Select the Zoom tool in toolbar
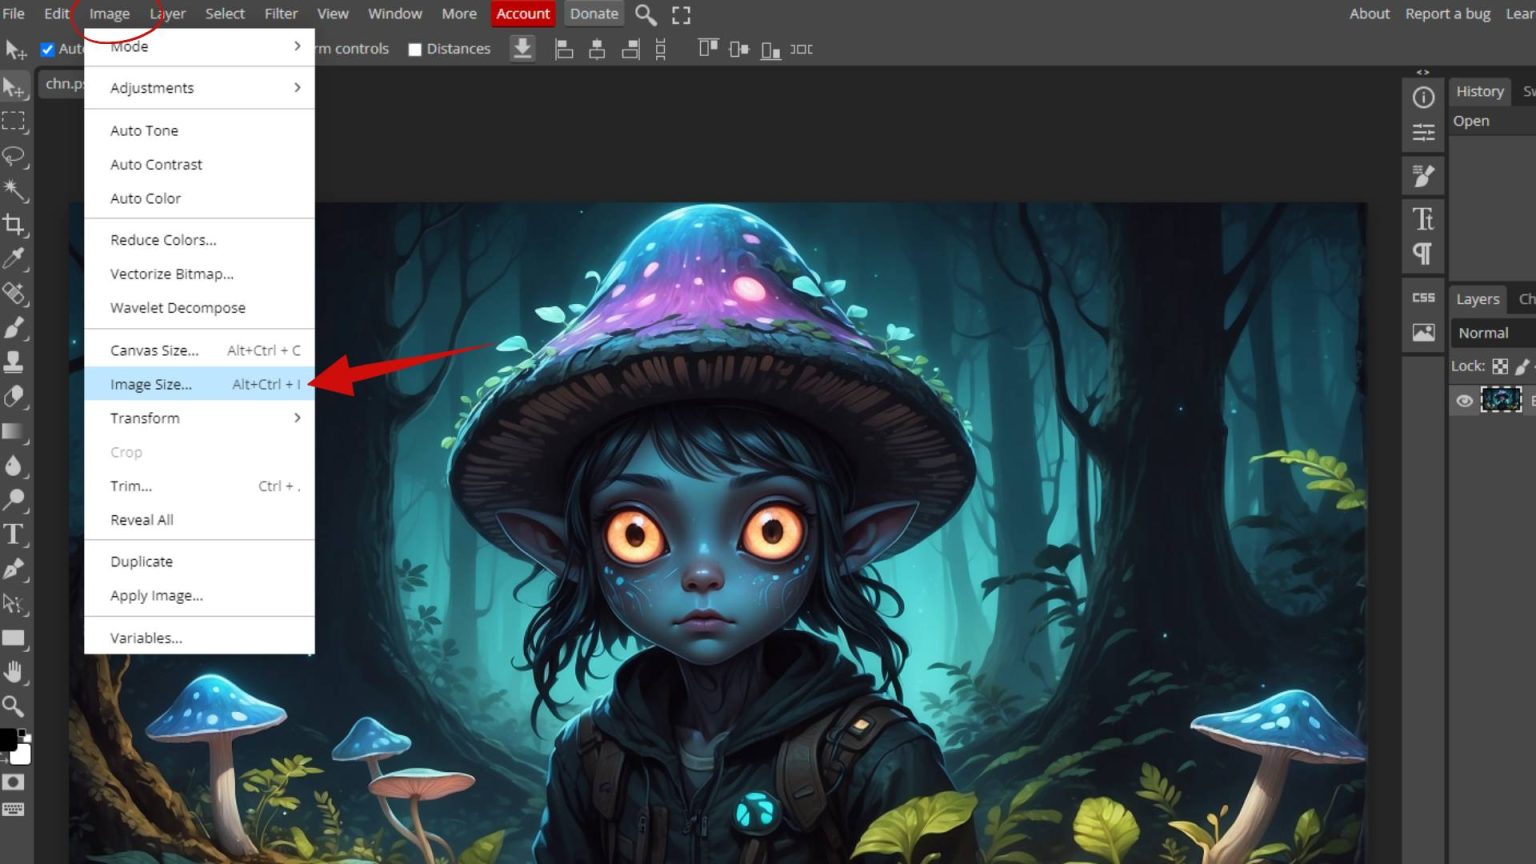1536x864 pixels. 14,706
